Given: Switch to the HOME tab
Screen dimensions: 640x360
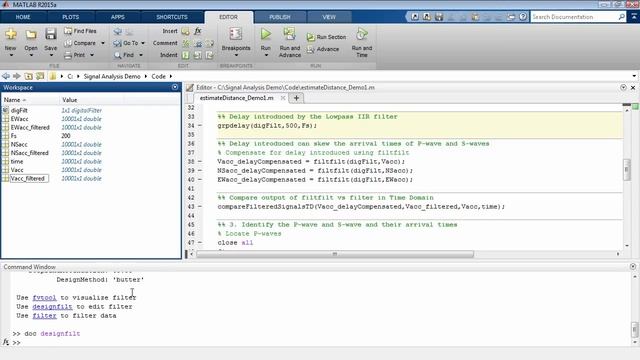Looking at the screenshot, I should pos(23,17).
